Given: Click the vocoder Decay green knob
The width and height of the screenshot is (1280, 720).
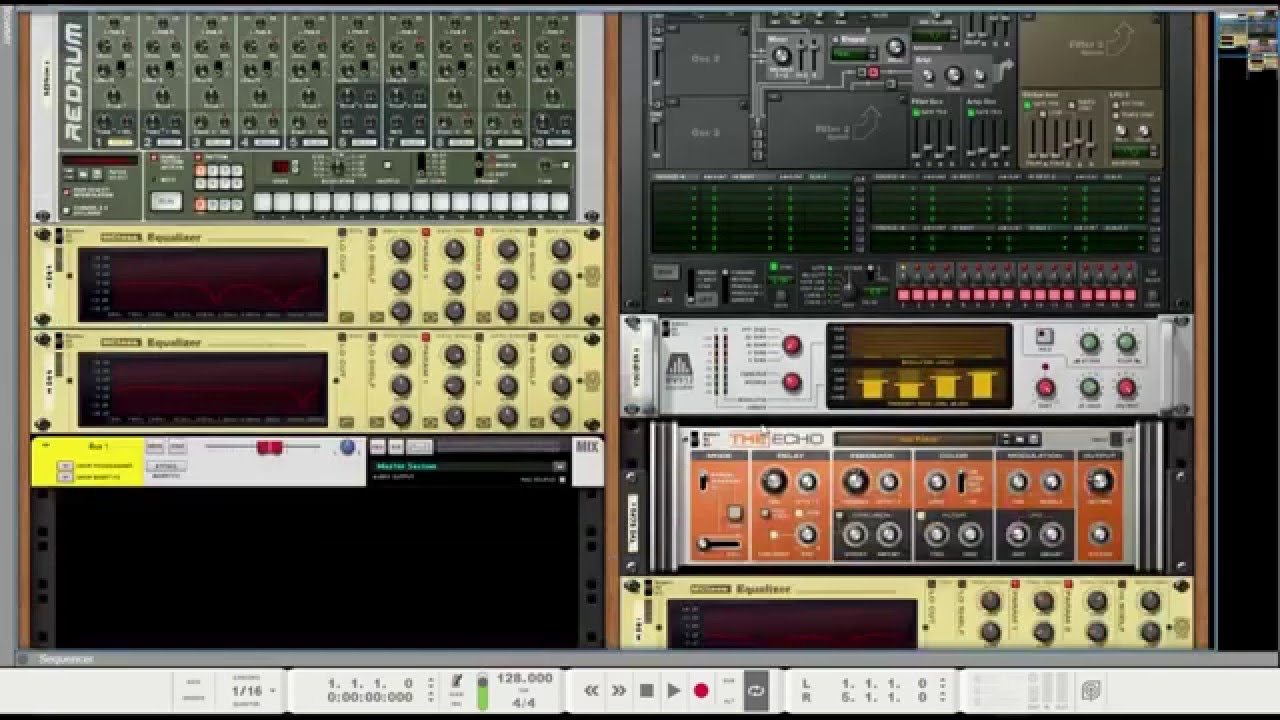Looking at the screenshot, I should [x=1127, y=343].
